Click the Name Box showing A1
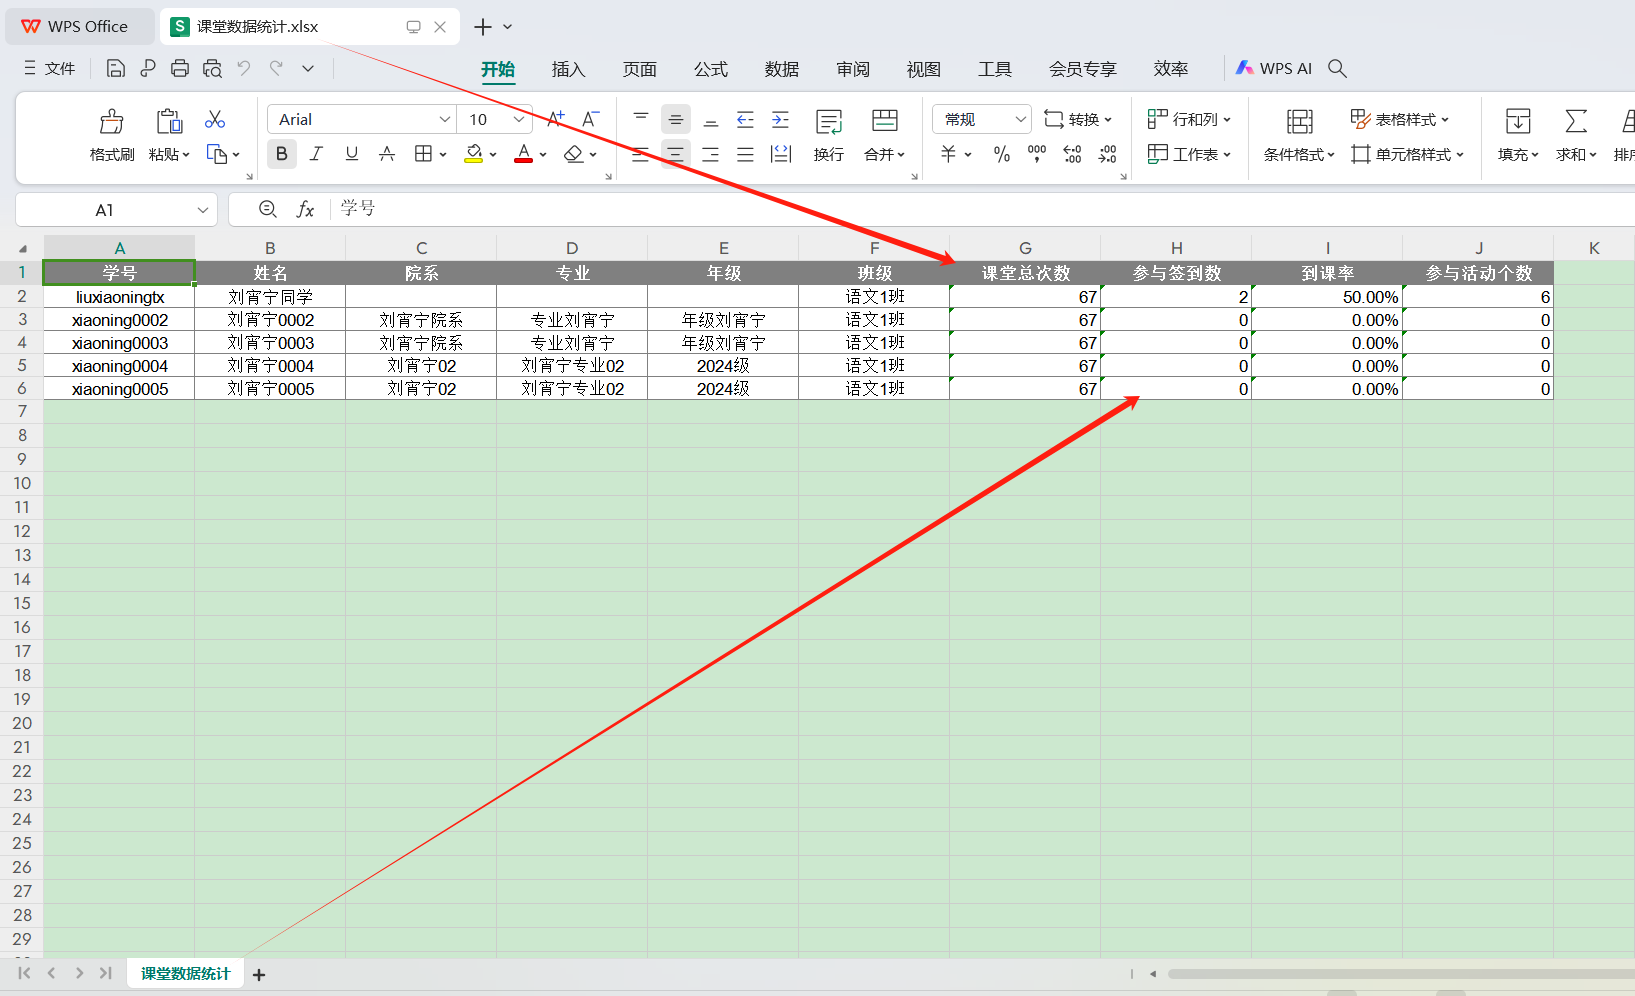 pos(105,210)
